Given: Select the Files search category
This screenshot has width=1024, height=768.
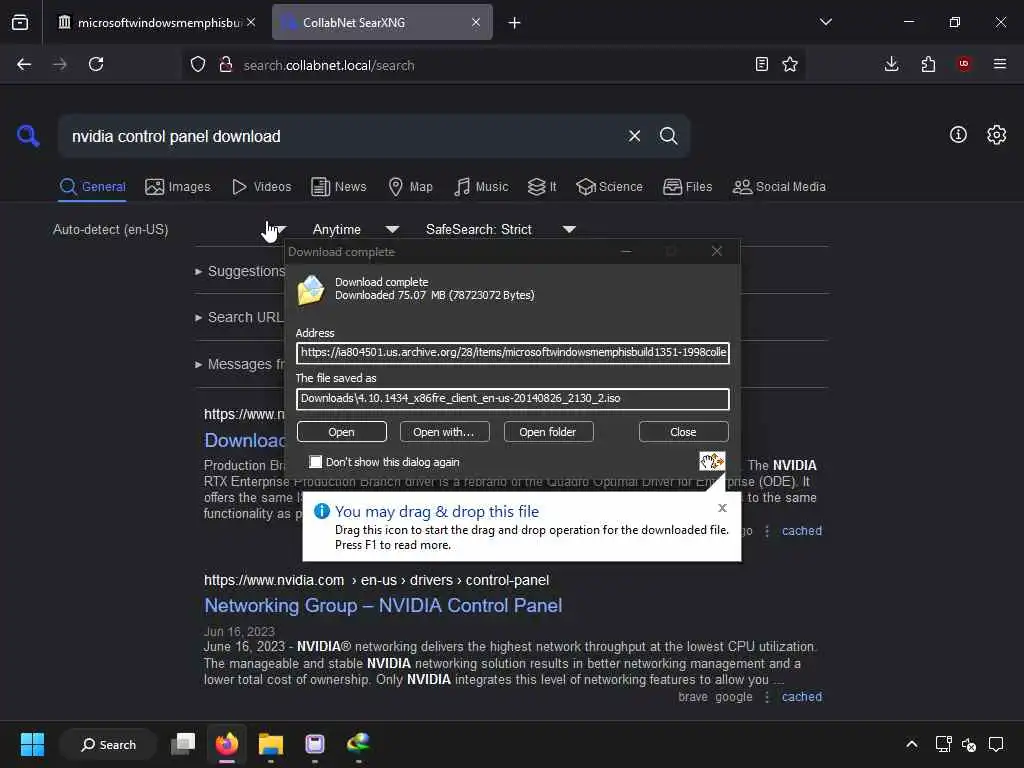Looking at the screenshot, I should point(688,187).
